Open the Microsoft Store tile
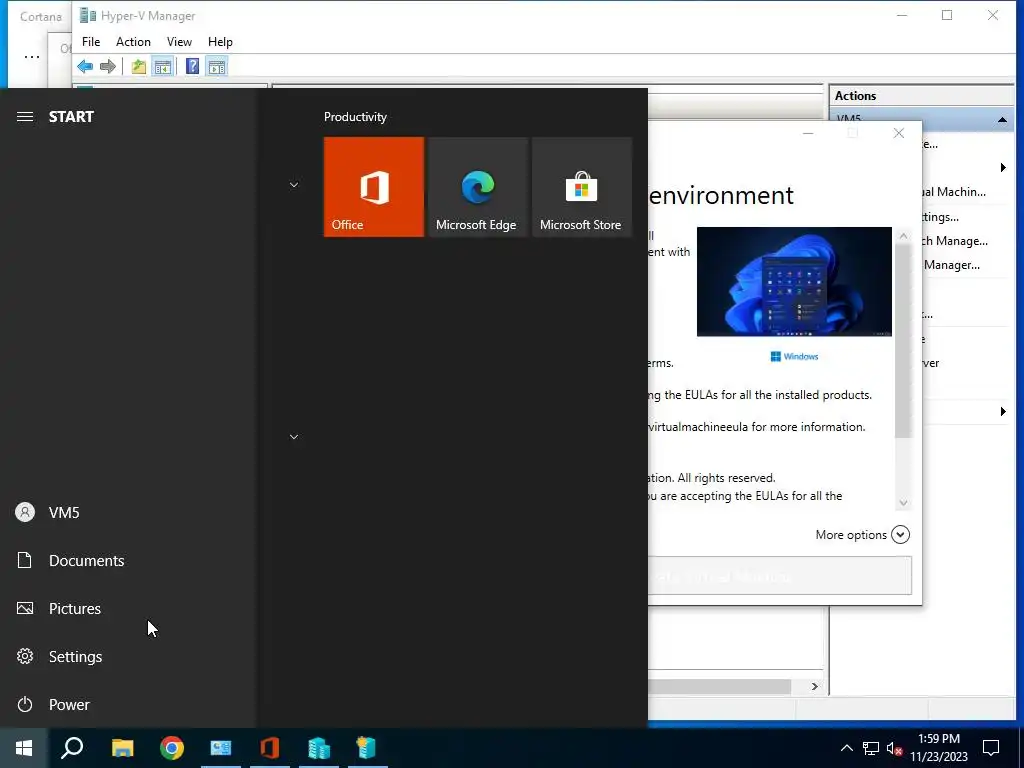Screen dimensions: 1024x768 click(582, 187)
